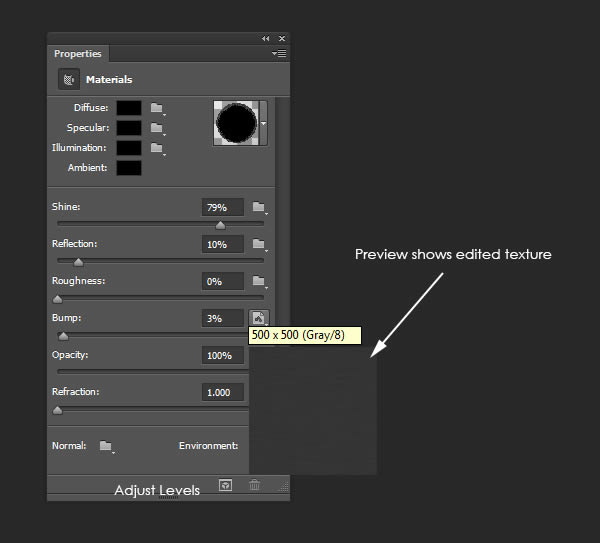Click the Refraction label
The height and width of the screenshot is (543, 600).
(x=75, y=392)
